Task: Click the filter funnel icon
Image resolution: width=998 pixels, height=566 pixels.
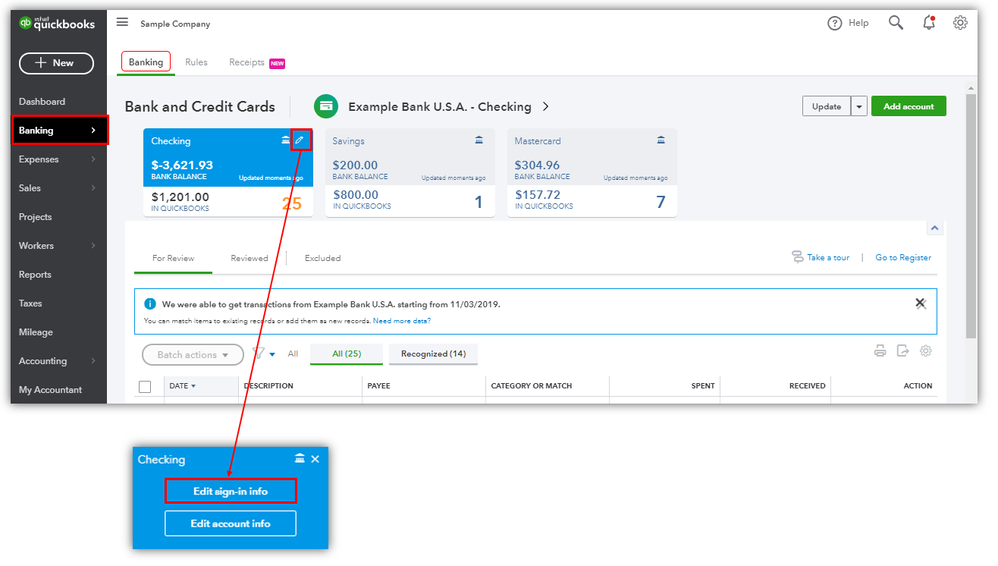Action: (x=258, y=353)
